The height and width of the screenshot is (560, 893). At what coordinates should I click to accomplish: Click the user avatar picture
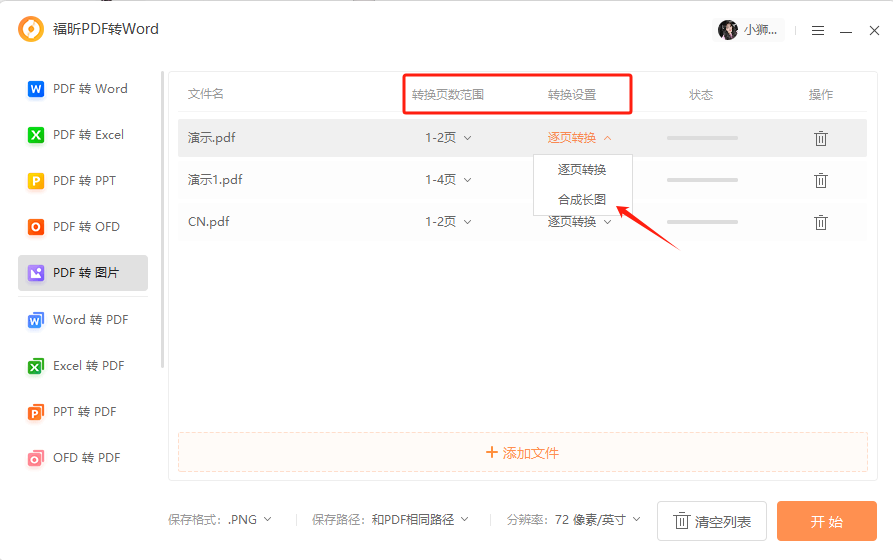pyautogui.click(x=728, y=30)
